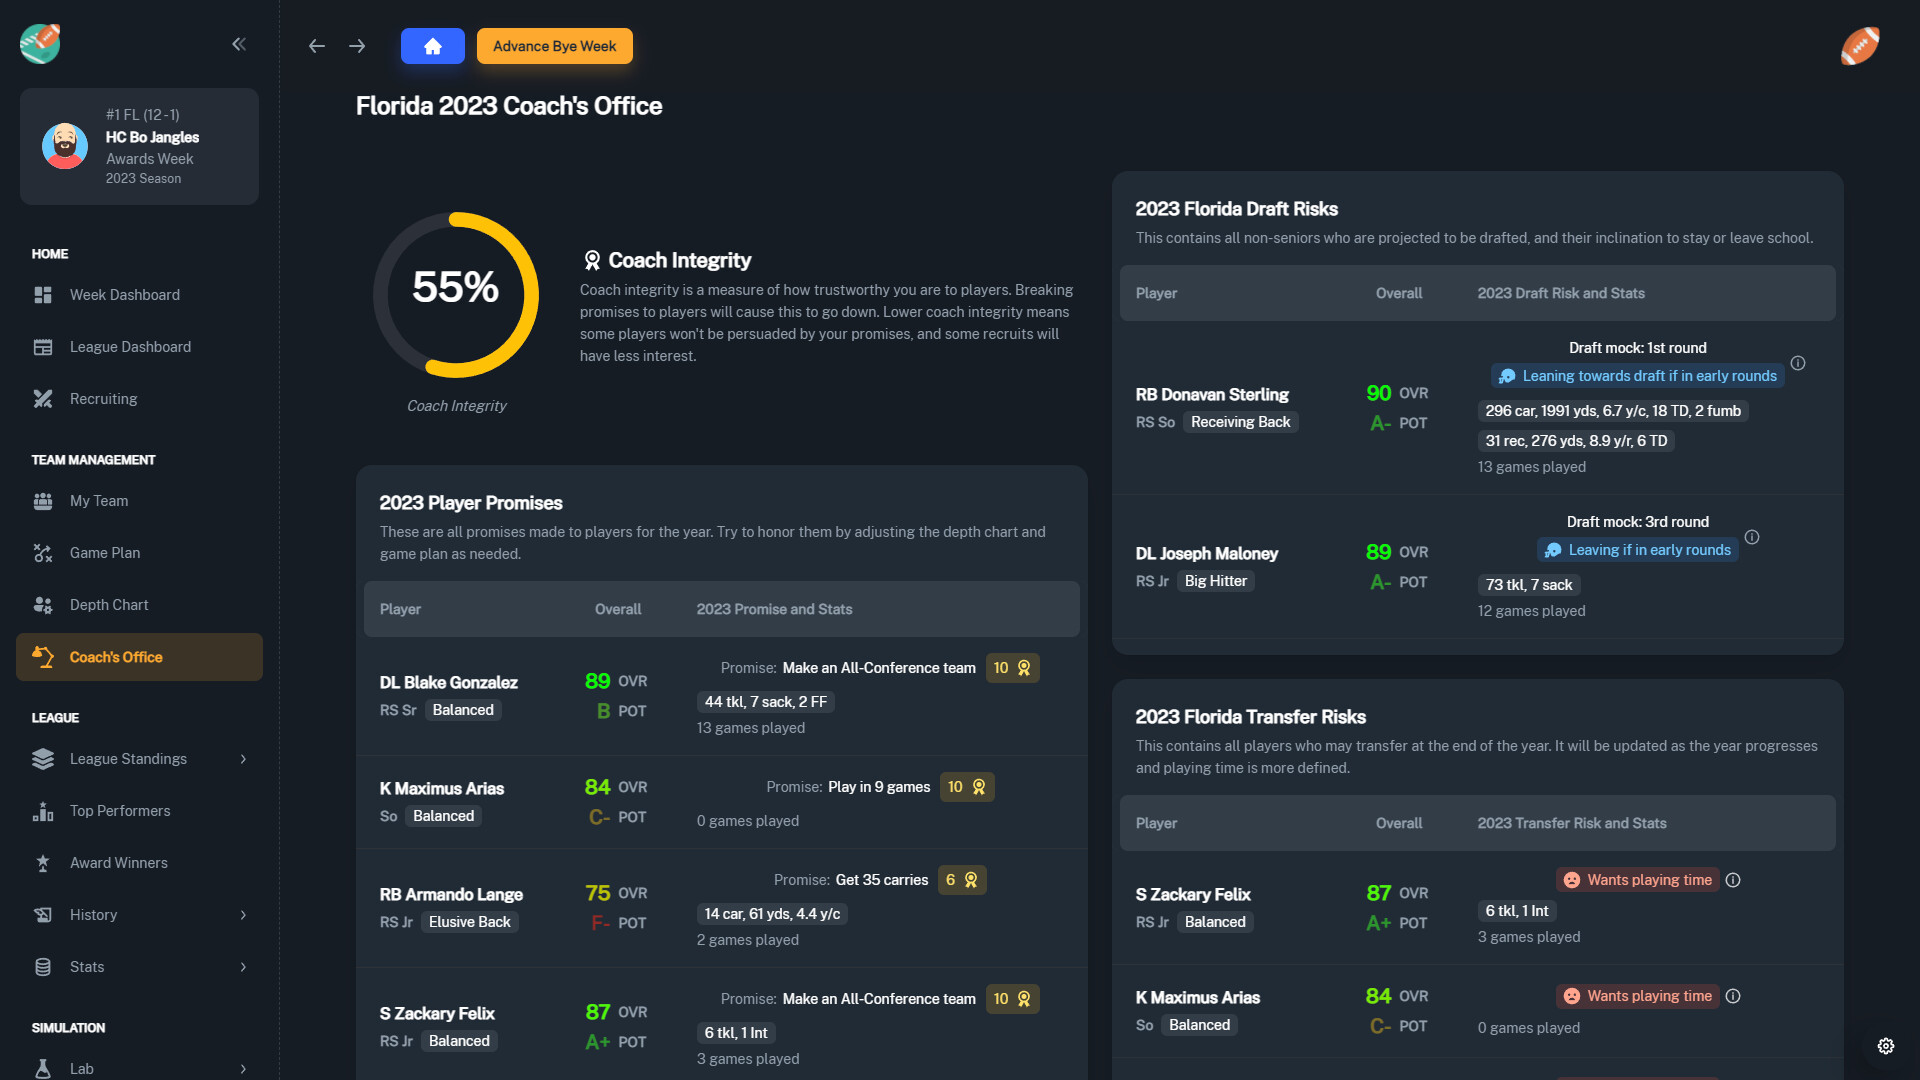Image resolution: width=1920 pixels, height=1080 pixels.
Task: Expand the History submenu
Action: (x=243, y=915)
